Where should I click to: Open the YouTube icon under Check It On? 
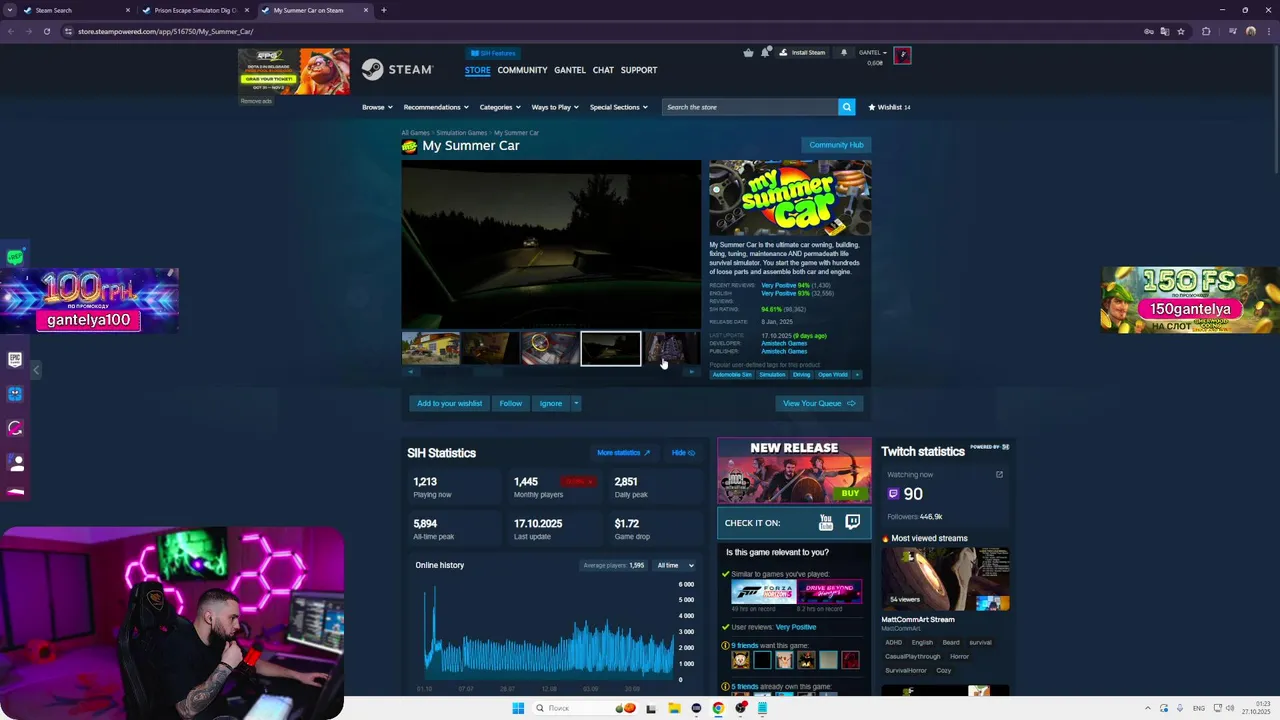826,522
